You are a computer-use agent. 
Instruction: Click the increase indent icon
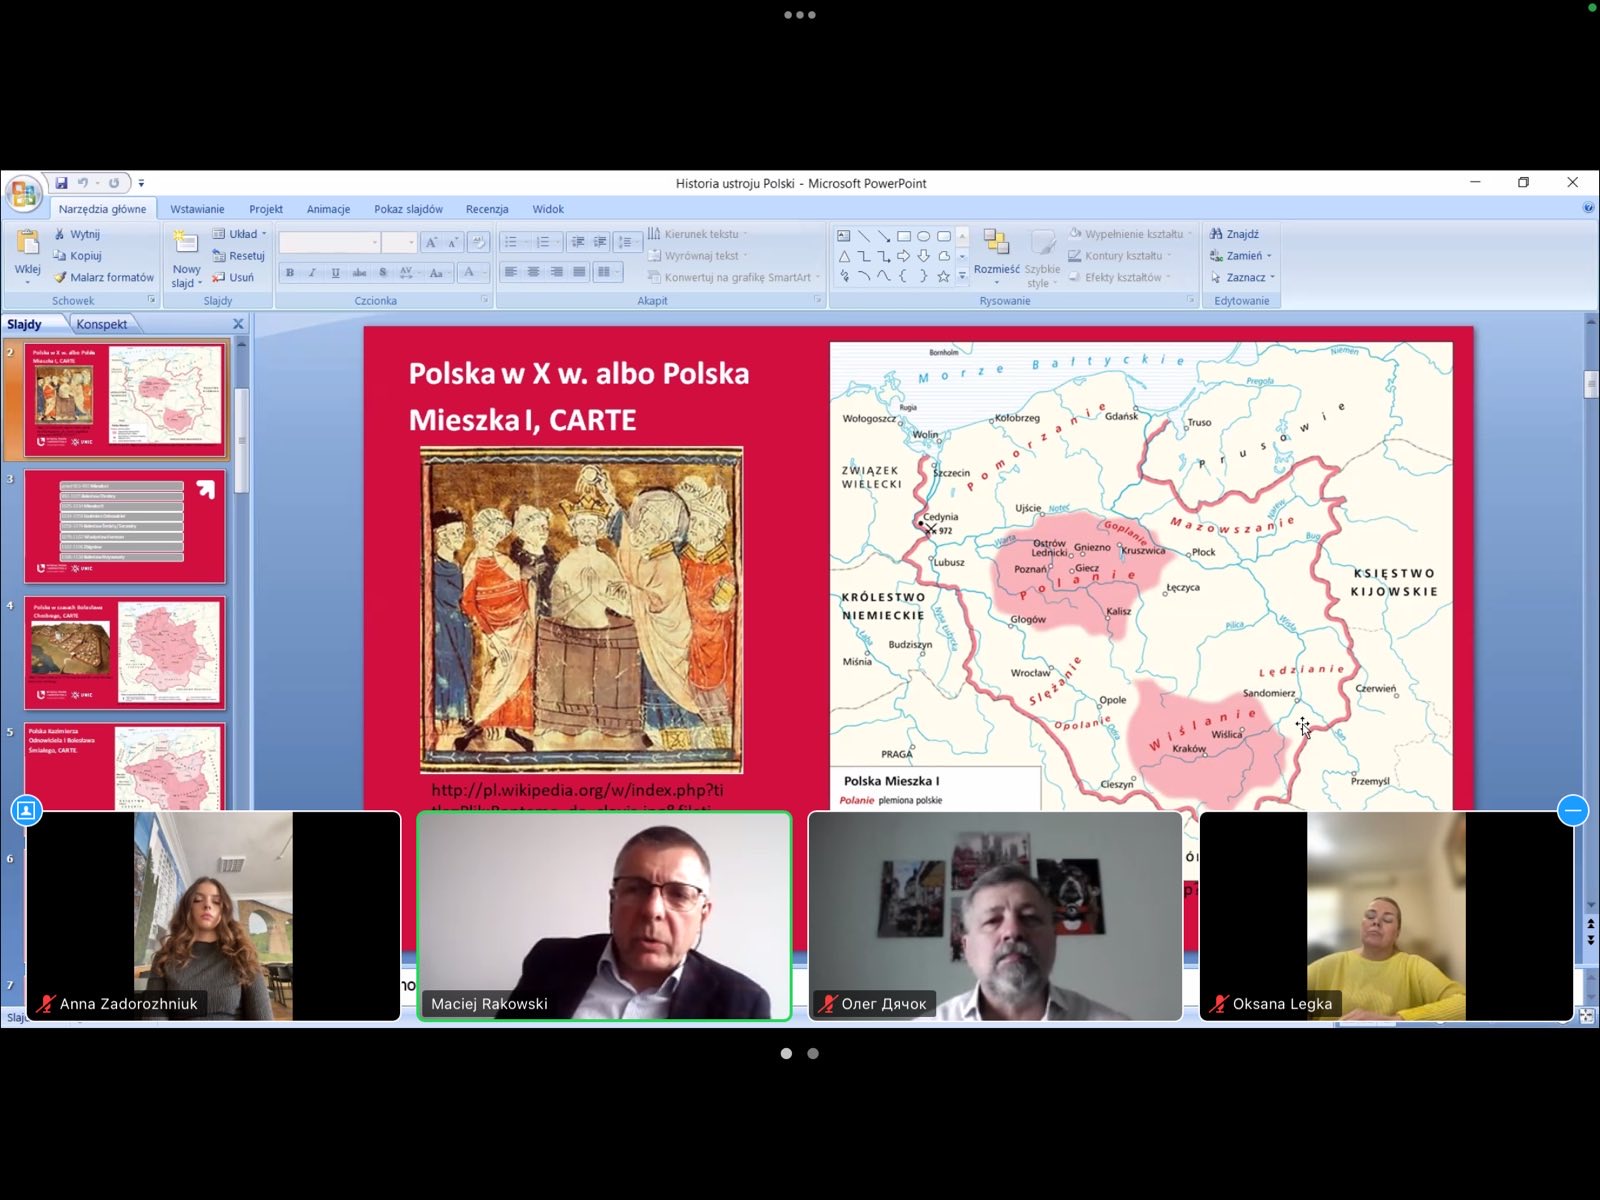coord(600,242)
